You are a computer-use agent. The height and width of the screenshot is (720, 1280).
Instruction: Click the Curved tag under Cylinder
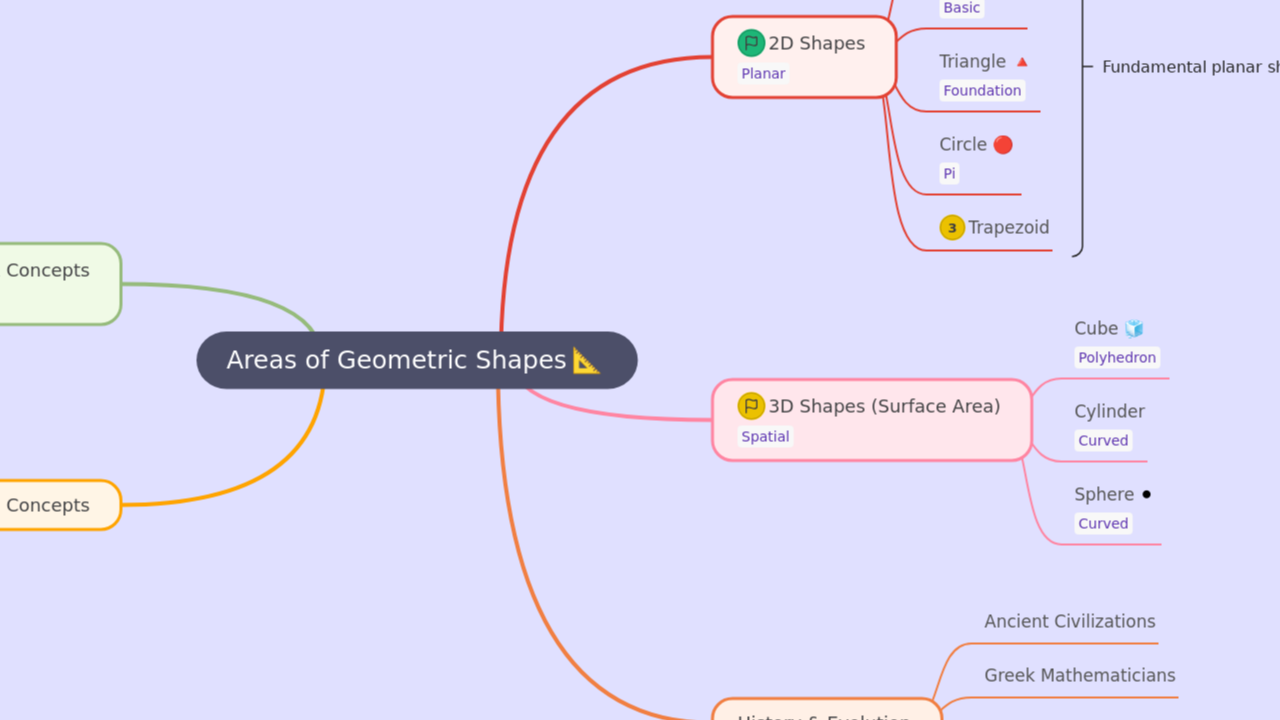pyautogui.click(x=1103, y=440)
